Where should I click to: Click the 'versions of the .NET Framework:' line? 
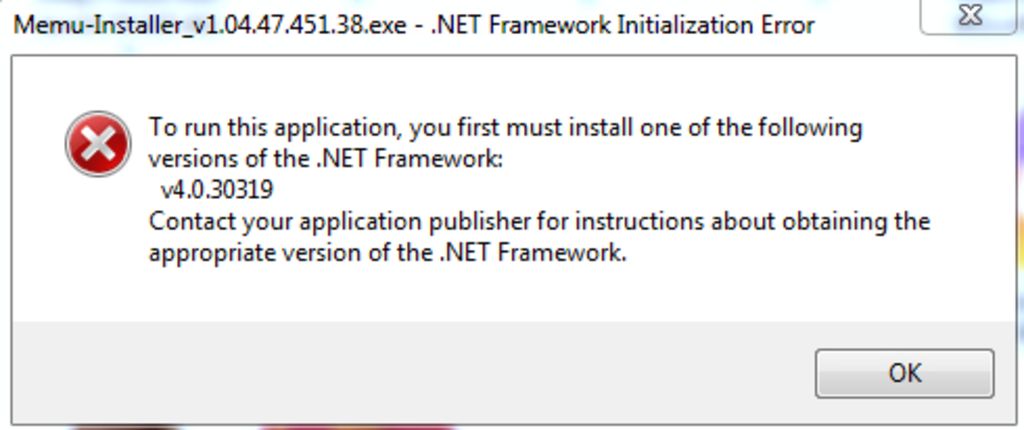[326, 159]
